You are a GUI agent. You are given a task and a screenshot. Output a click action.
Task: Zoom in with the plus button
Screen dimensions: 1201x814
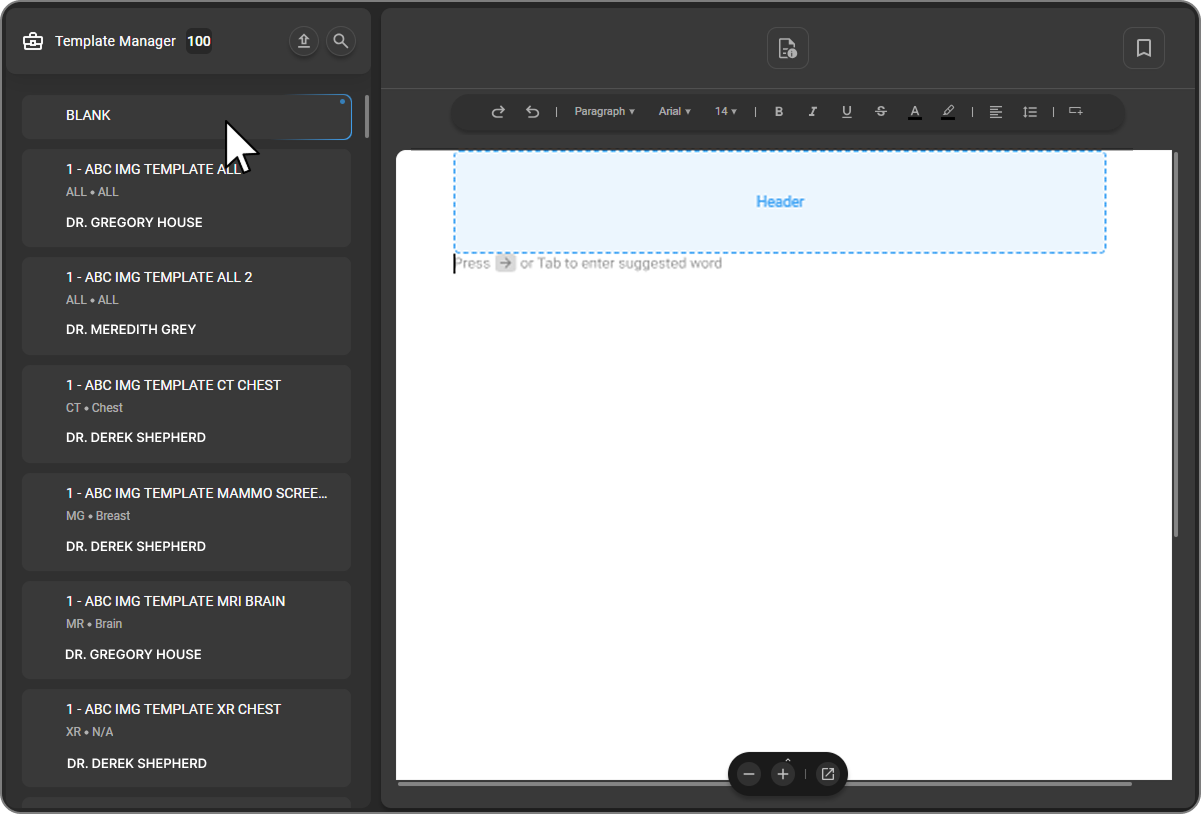point(783,774)
